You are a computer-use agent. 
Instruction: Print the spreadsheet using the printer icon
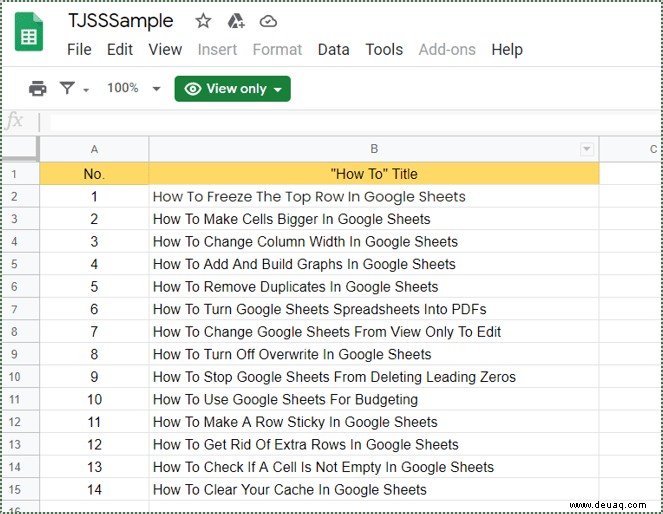(x=38, y=88)
